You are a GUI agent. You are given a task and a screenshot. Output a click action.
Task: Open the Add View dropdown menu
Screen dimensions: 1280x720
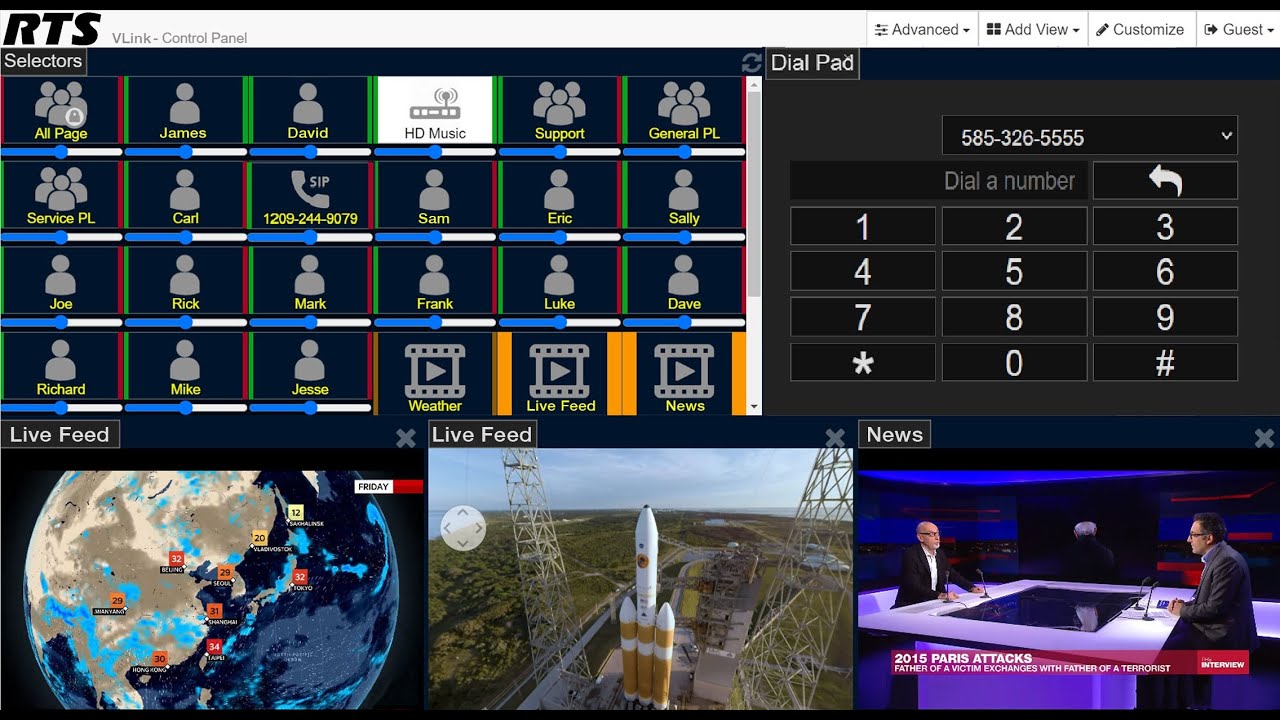point(1033,29)
